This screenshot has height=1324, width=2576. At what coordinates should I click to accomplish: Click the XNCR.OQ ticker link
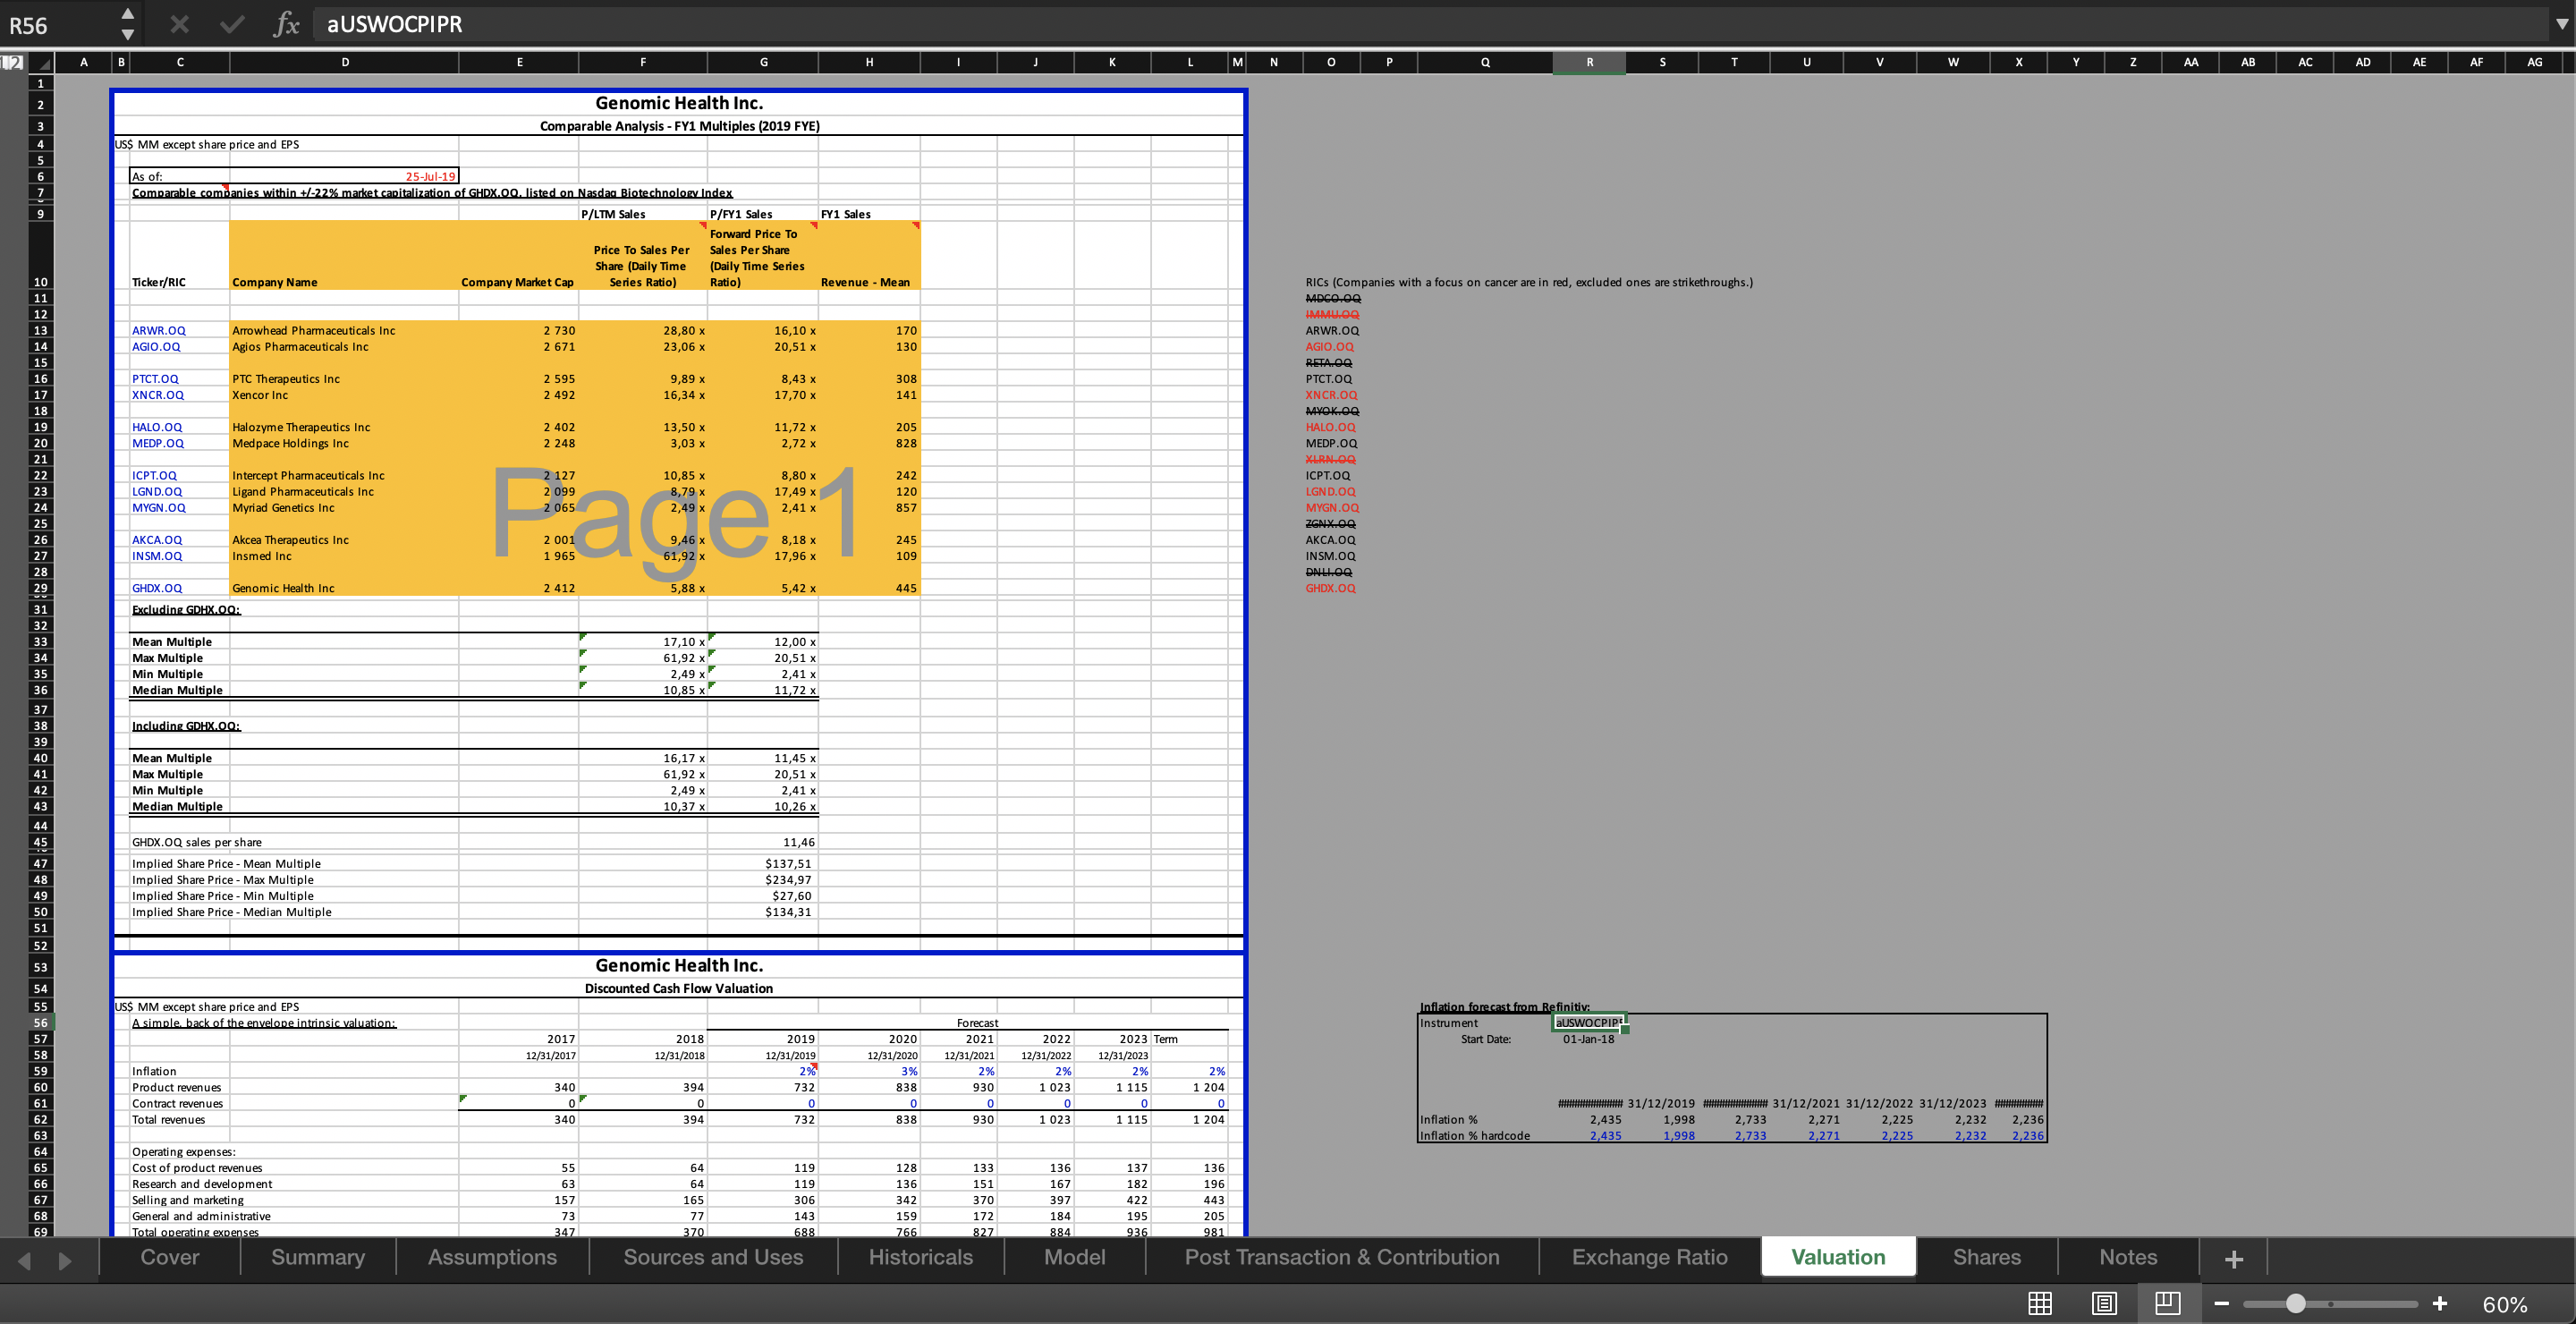(158, 394)
